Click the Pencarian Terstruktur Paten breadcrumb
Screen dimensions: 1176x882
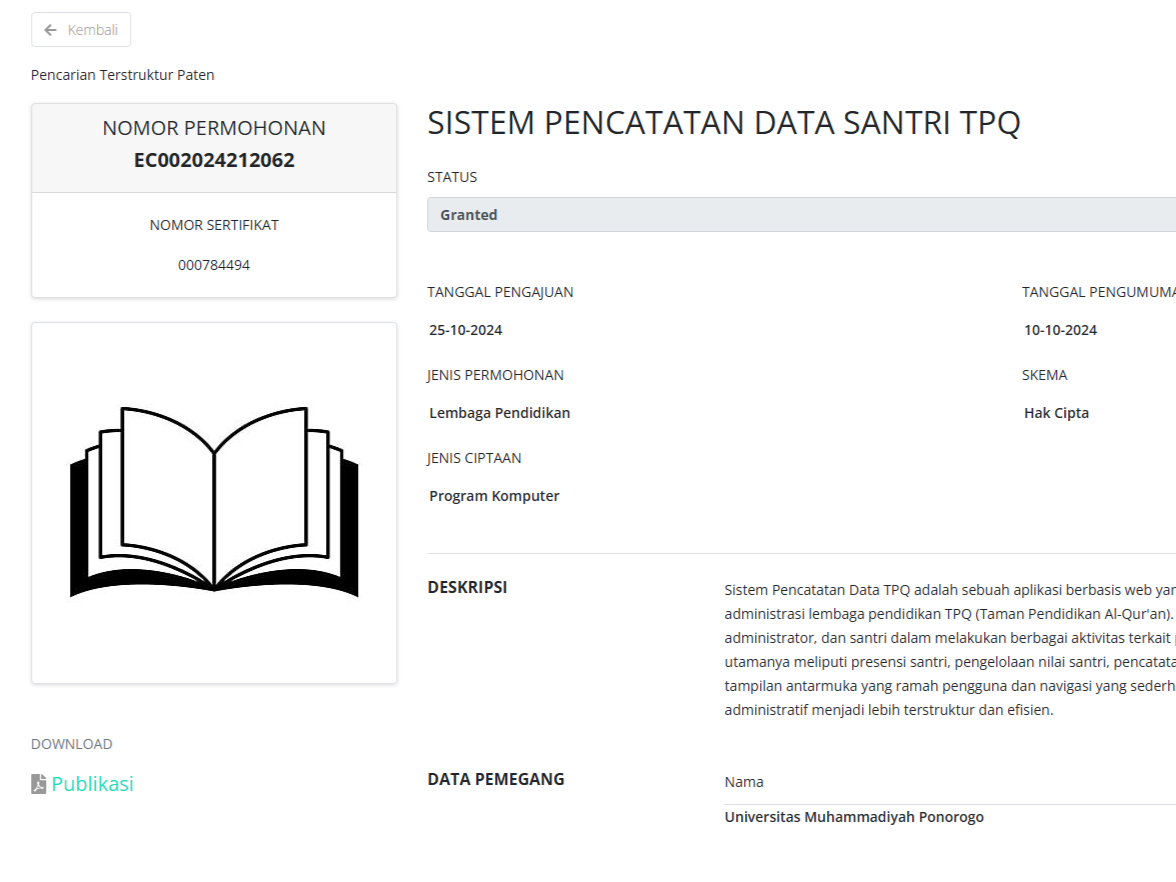pyautogui.click(x=122, y=74)
